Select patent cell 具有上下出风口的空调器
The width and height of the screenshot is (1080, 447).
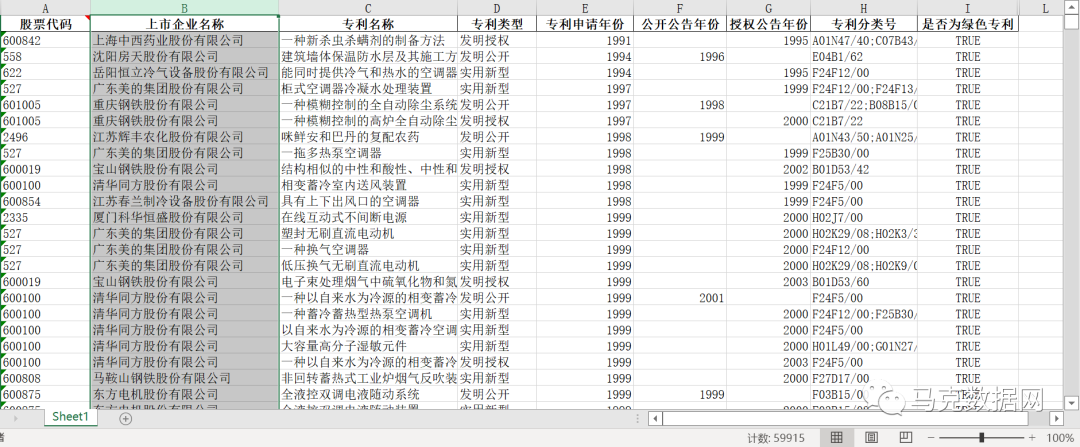click(x=368, y=201)
